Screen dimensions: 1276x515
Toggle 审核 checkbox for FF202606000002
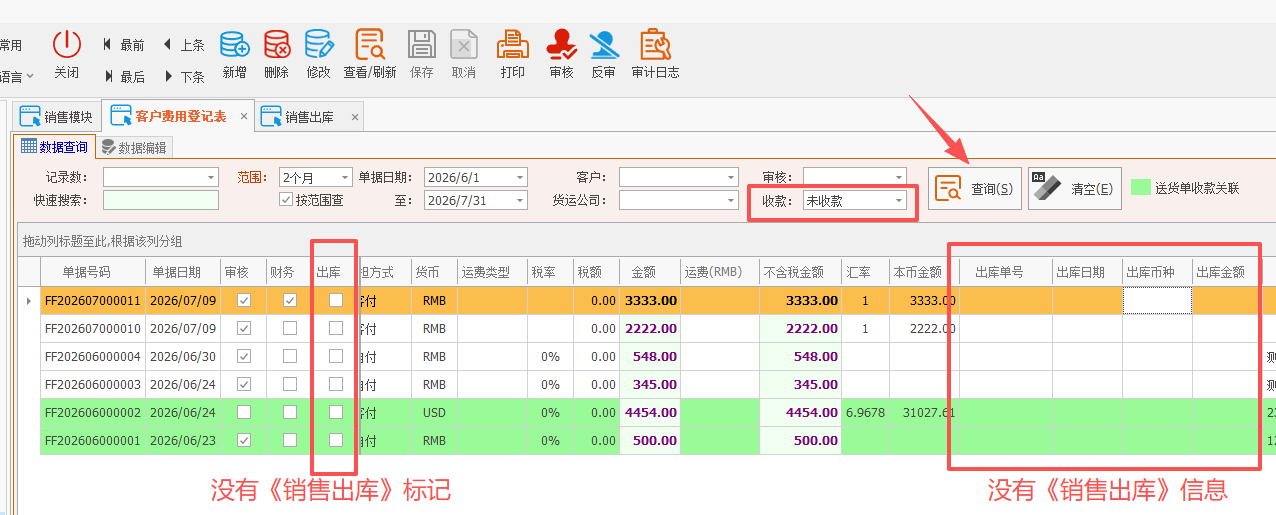click(244, 412)
